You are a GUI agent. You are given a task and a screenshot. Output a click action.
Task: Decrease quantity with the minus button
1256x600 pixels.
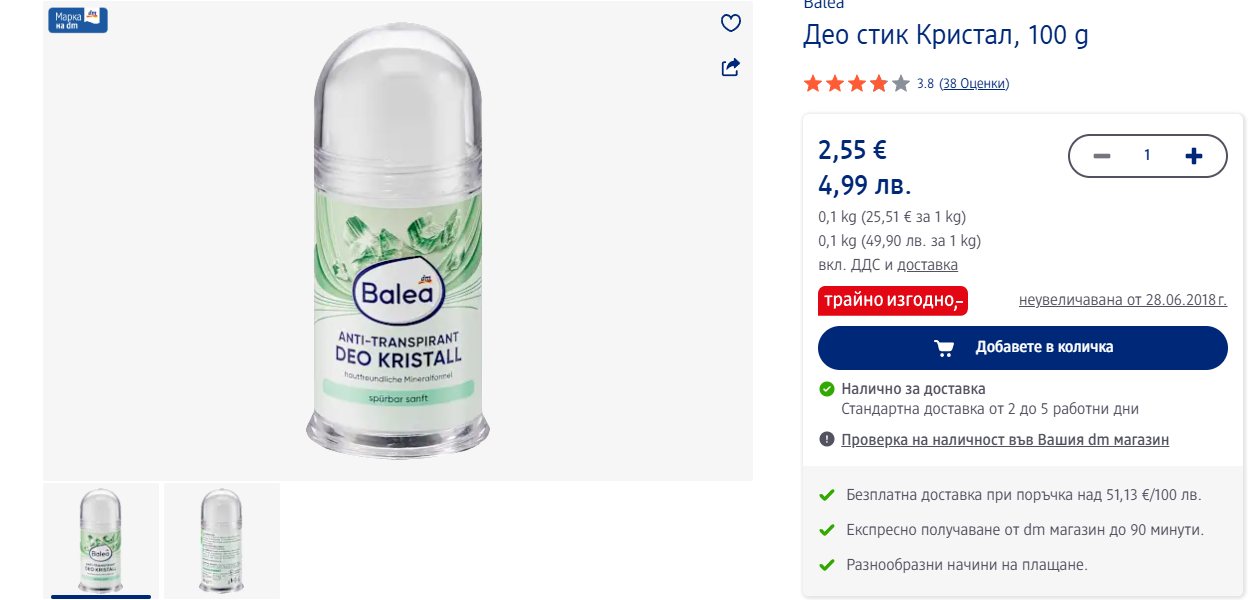[1102, 156]
